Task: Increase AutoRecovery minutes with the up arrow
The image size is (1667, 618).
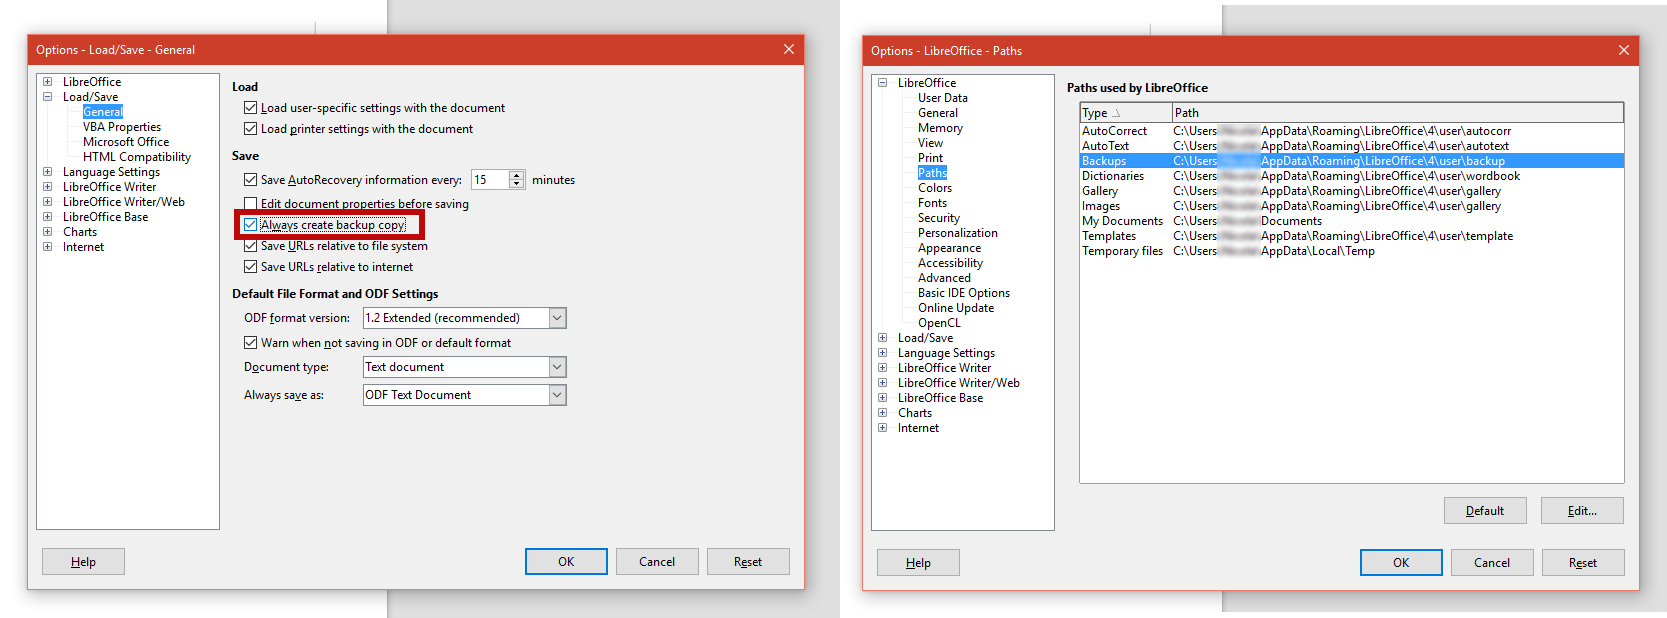Action: (x=517, y=175)
